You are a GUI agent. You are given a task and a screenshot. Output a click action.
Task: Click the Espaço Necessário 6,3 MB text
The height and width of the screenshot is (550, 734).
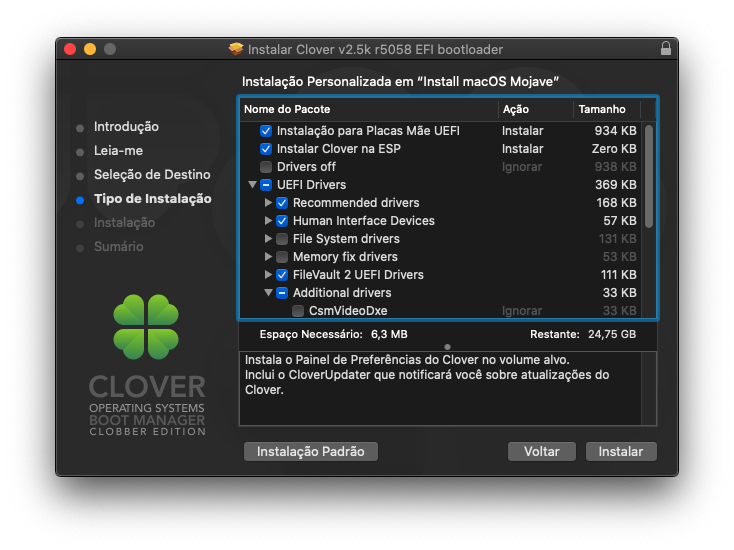pos(333,335)
